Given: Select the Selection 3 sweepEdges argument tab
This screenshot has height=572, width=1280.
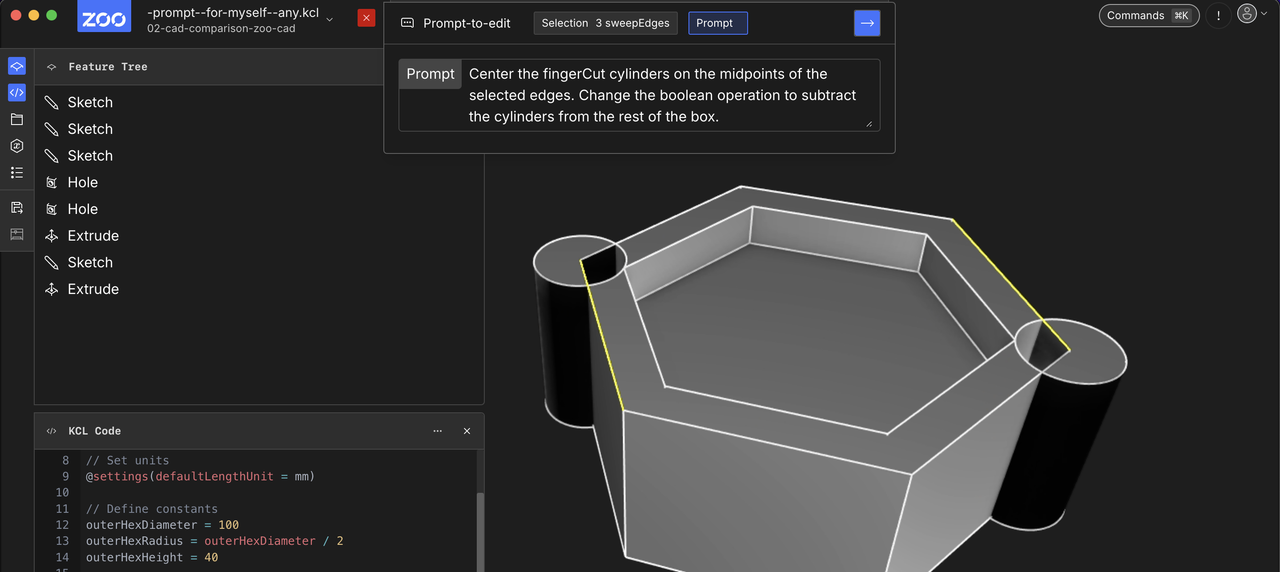Looking at the screenshot, I should click(606, 23).
